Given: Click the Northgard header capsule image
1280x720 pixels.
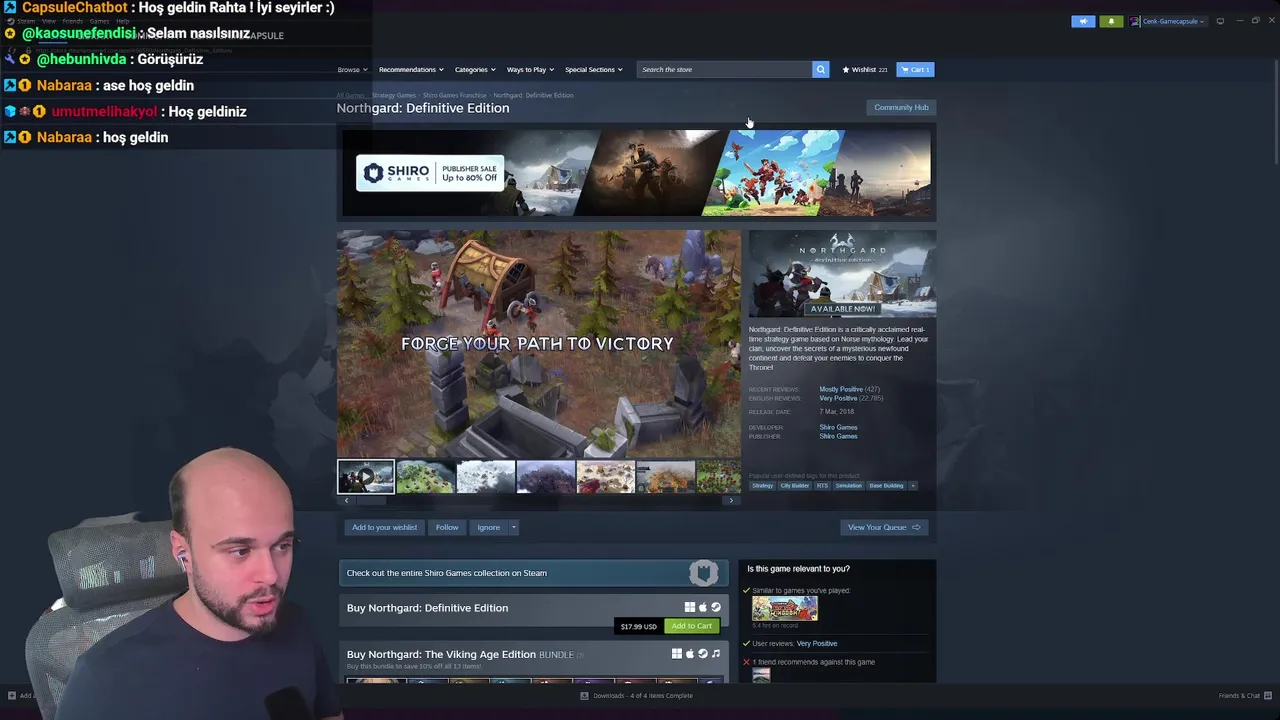Looking at the screenshot, I should [842, 274].
